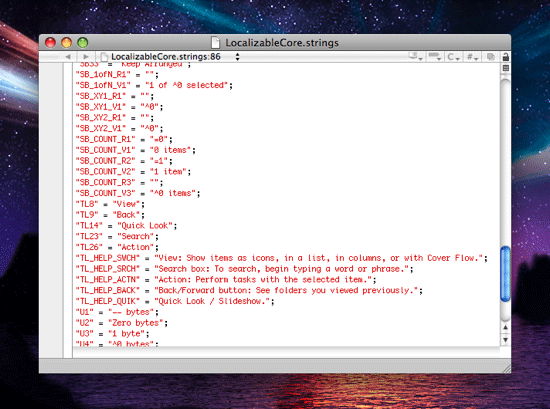Click the window resize grip corner
The height and width of the screenshot is (409, 550).
pyautogui.click(x=507, y=369)
